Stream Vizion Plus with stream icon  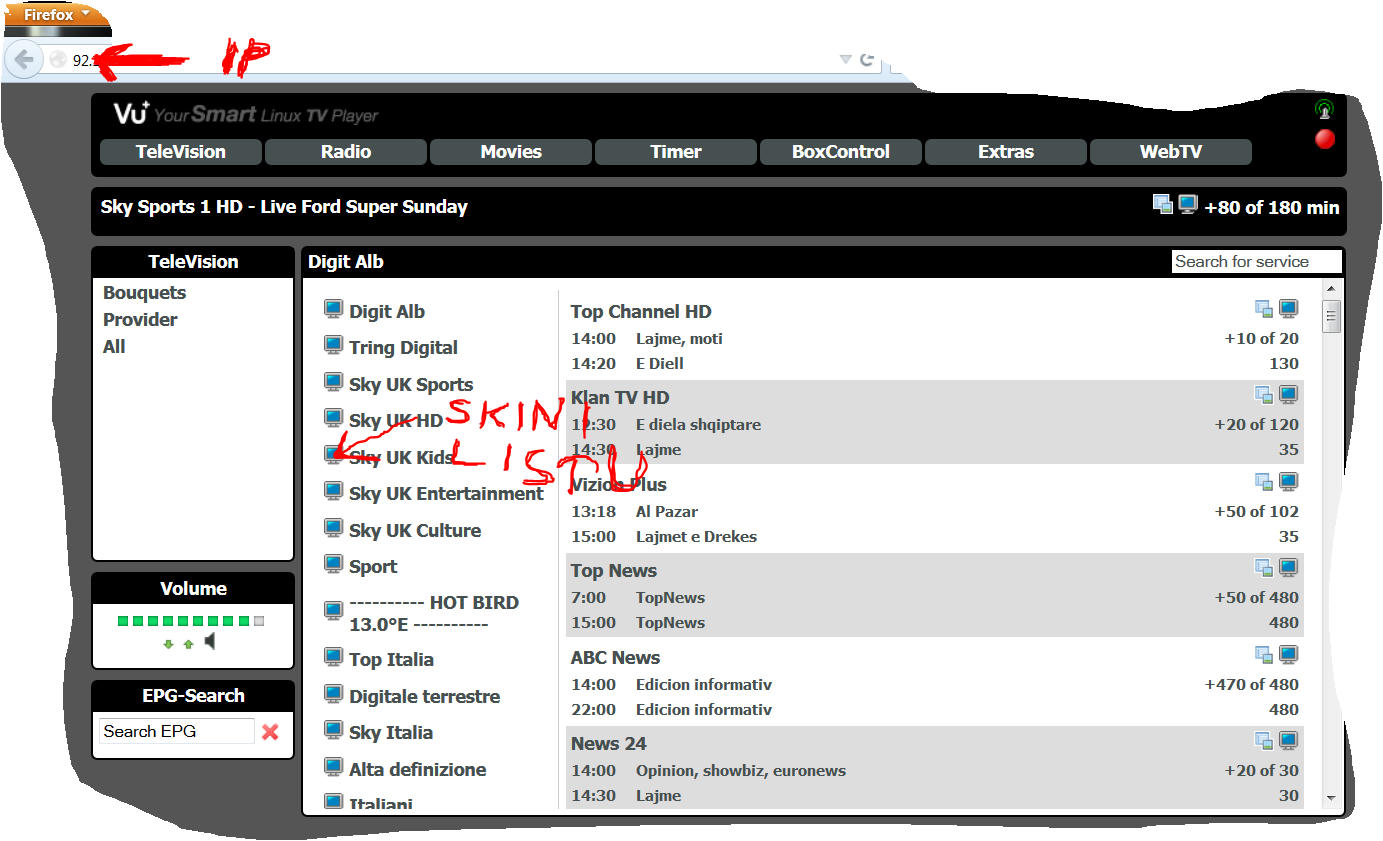[1264, 482]
